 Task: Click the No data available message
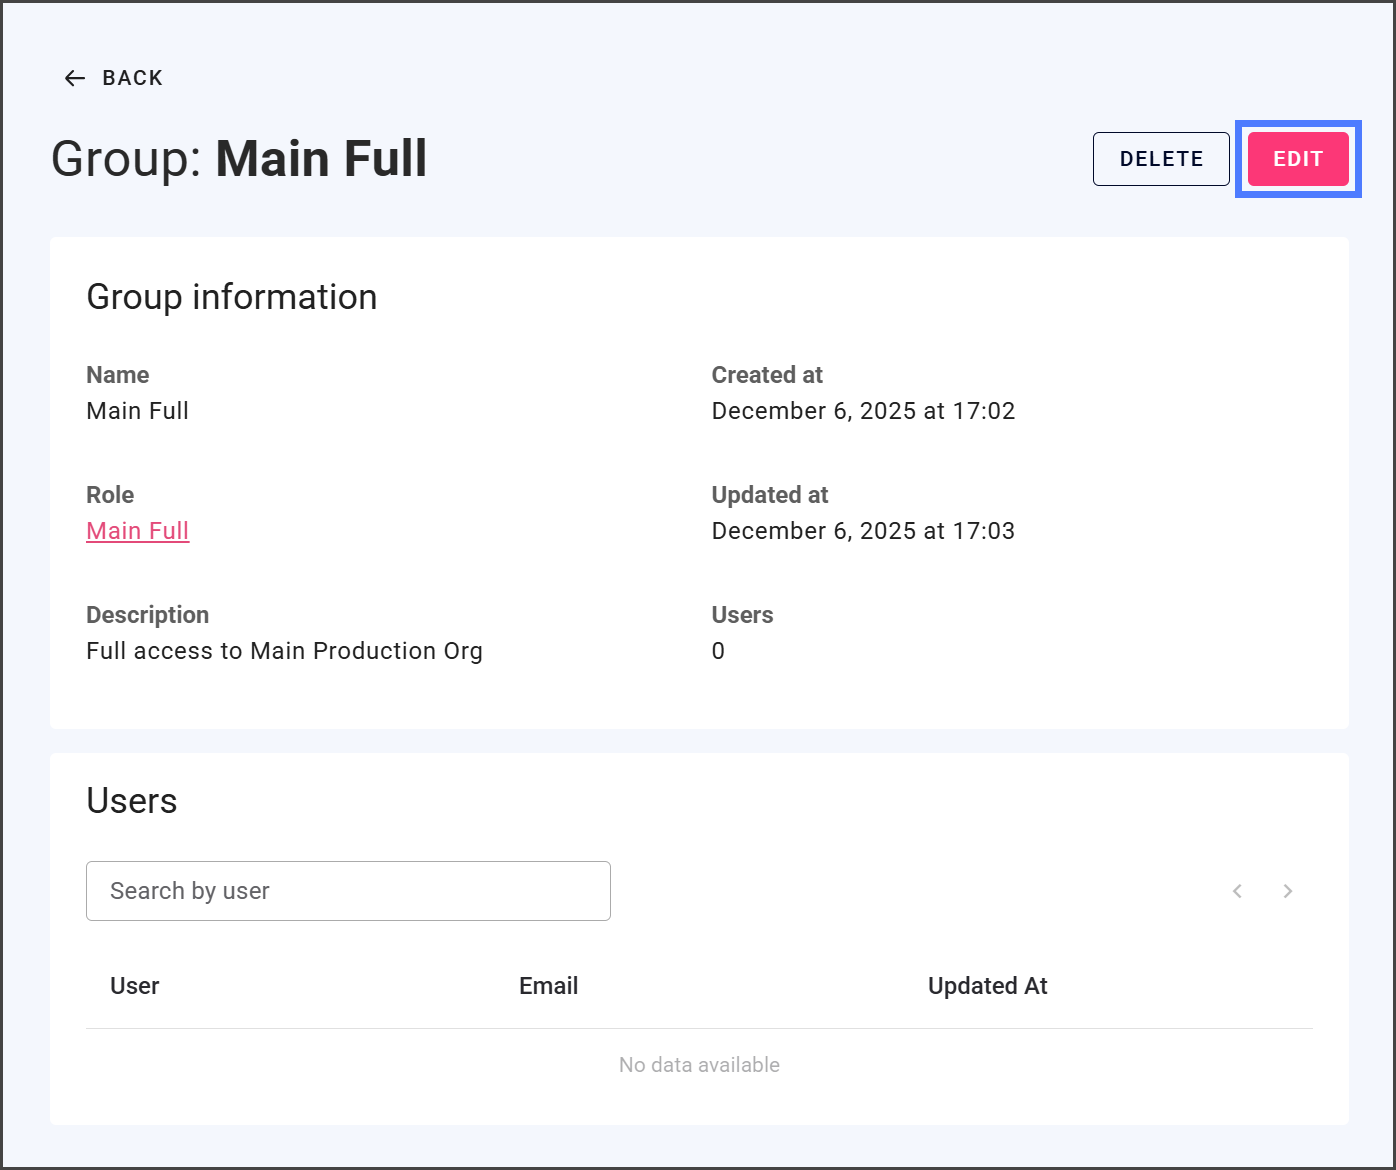click(x=699, y=1065)
